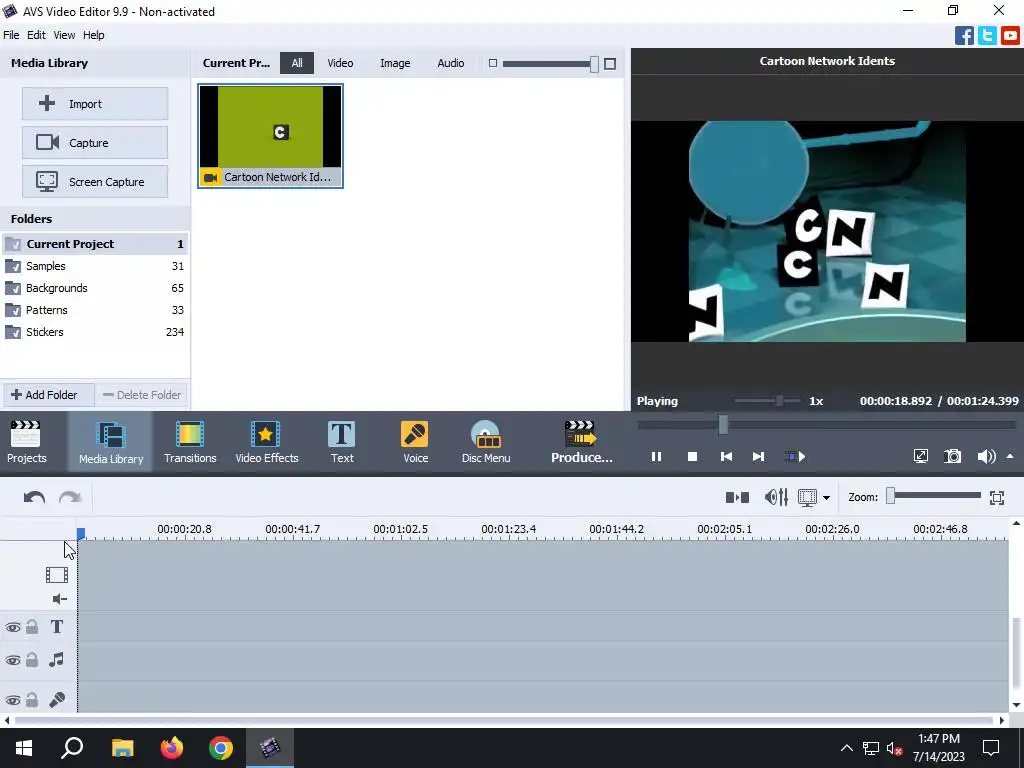The image size is (1024, 768).
Task: Toggle visibility of the voice track
Action: [12, 700]
